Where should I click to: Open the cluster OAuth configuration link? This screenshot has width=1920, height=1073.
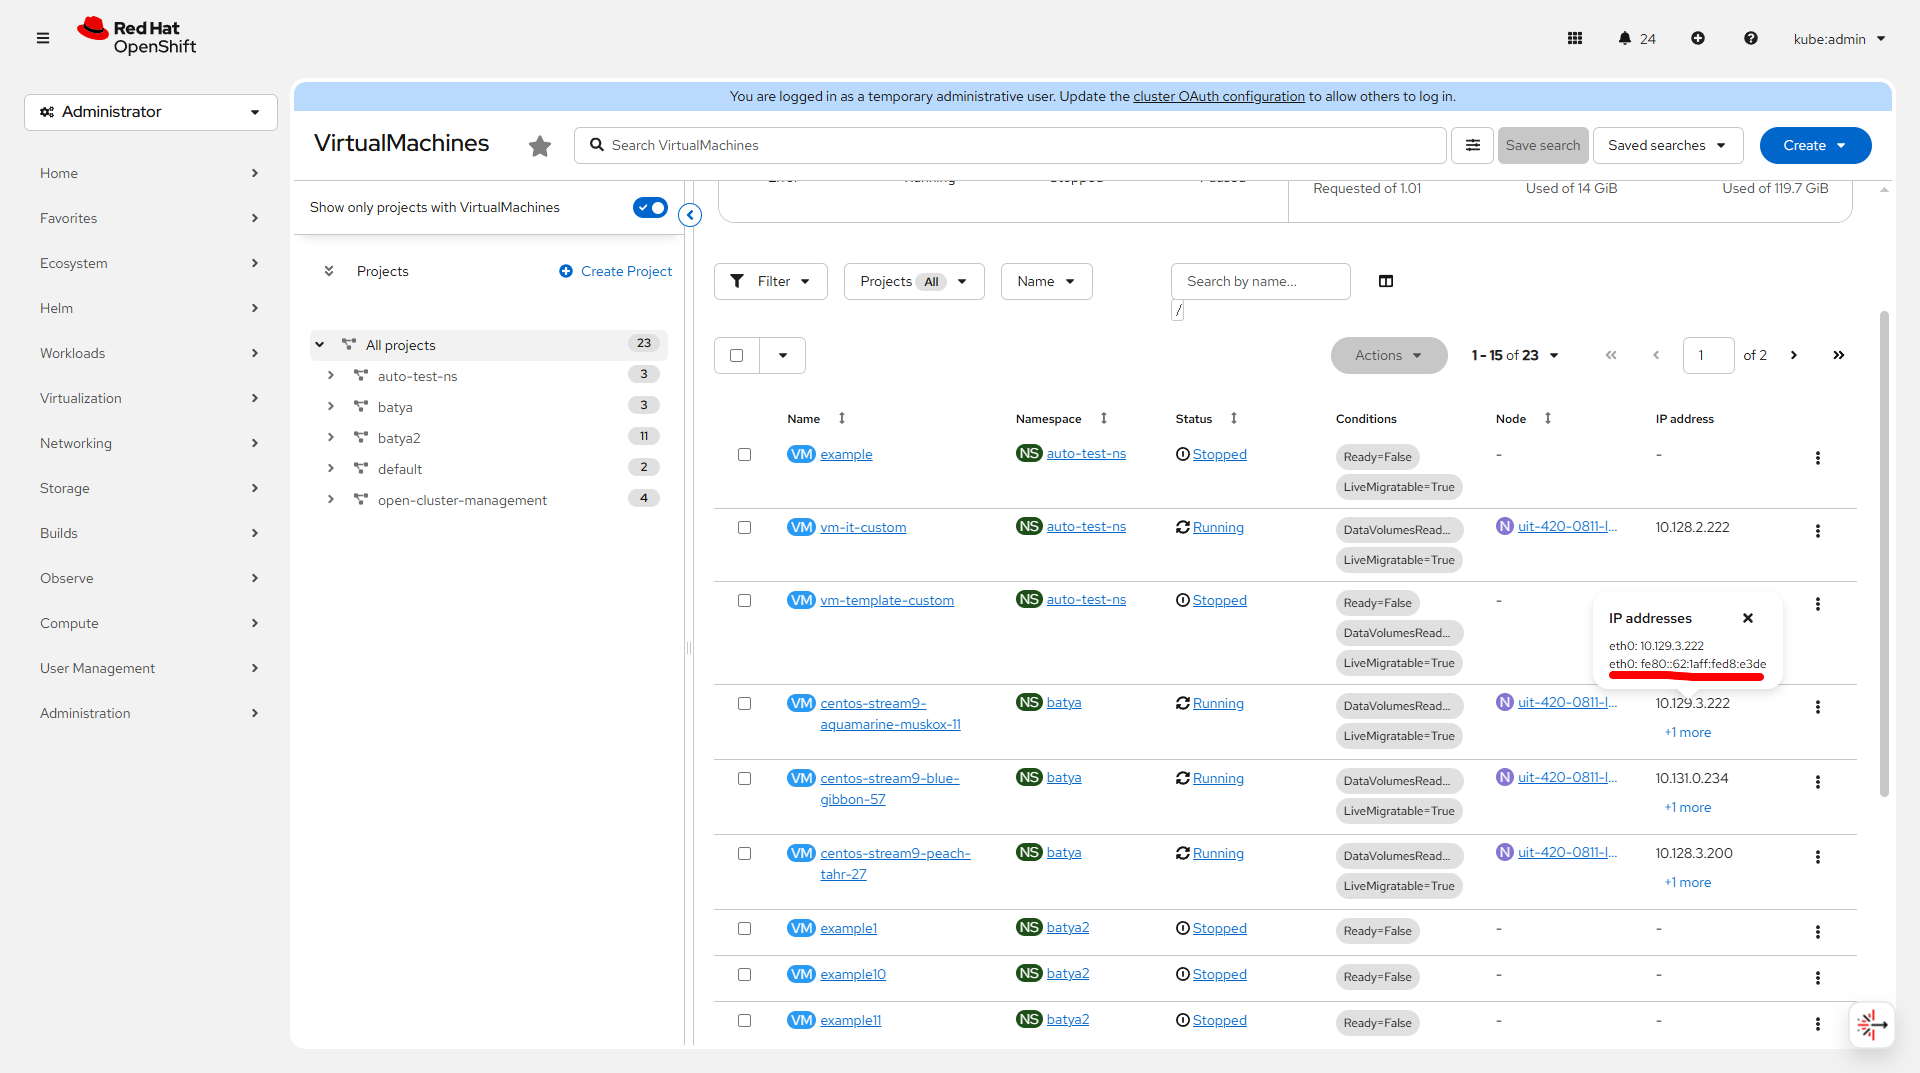pos(1218,97)
